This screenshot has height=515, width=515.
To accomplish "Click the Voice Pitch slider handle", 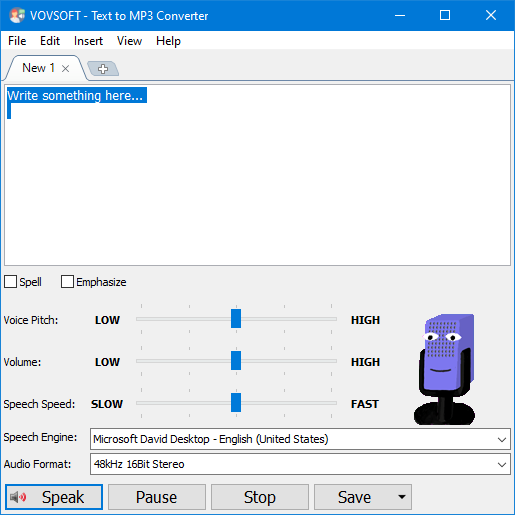I will (236, 318).
